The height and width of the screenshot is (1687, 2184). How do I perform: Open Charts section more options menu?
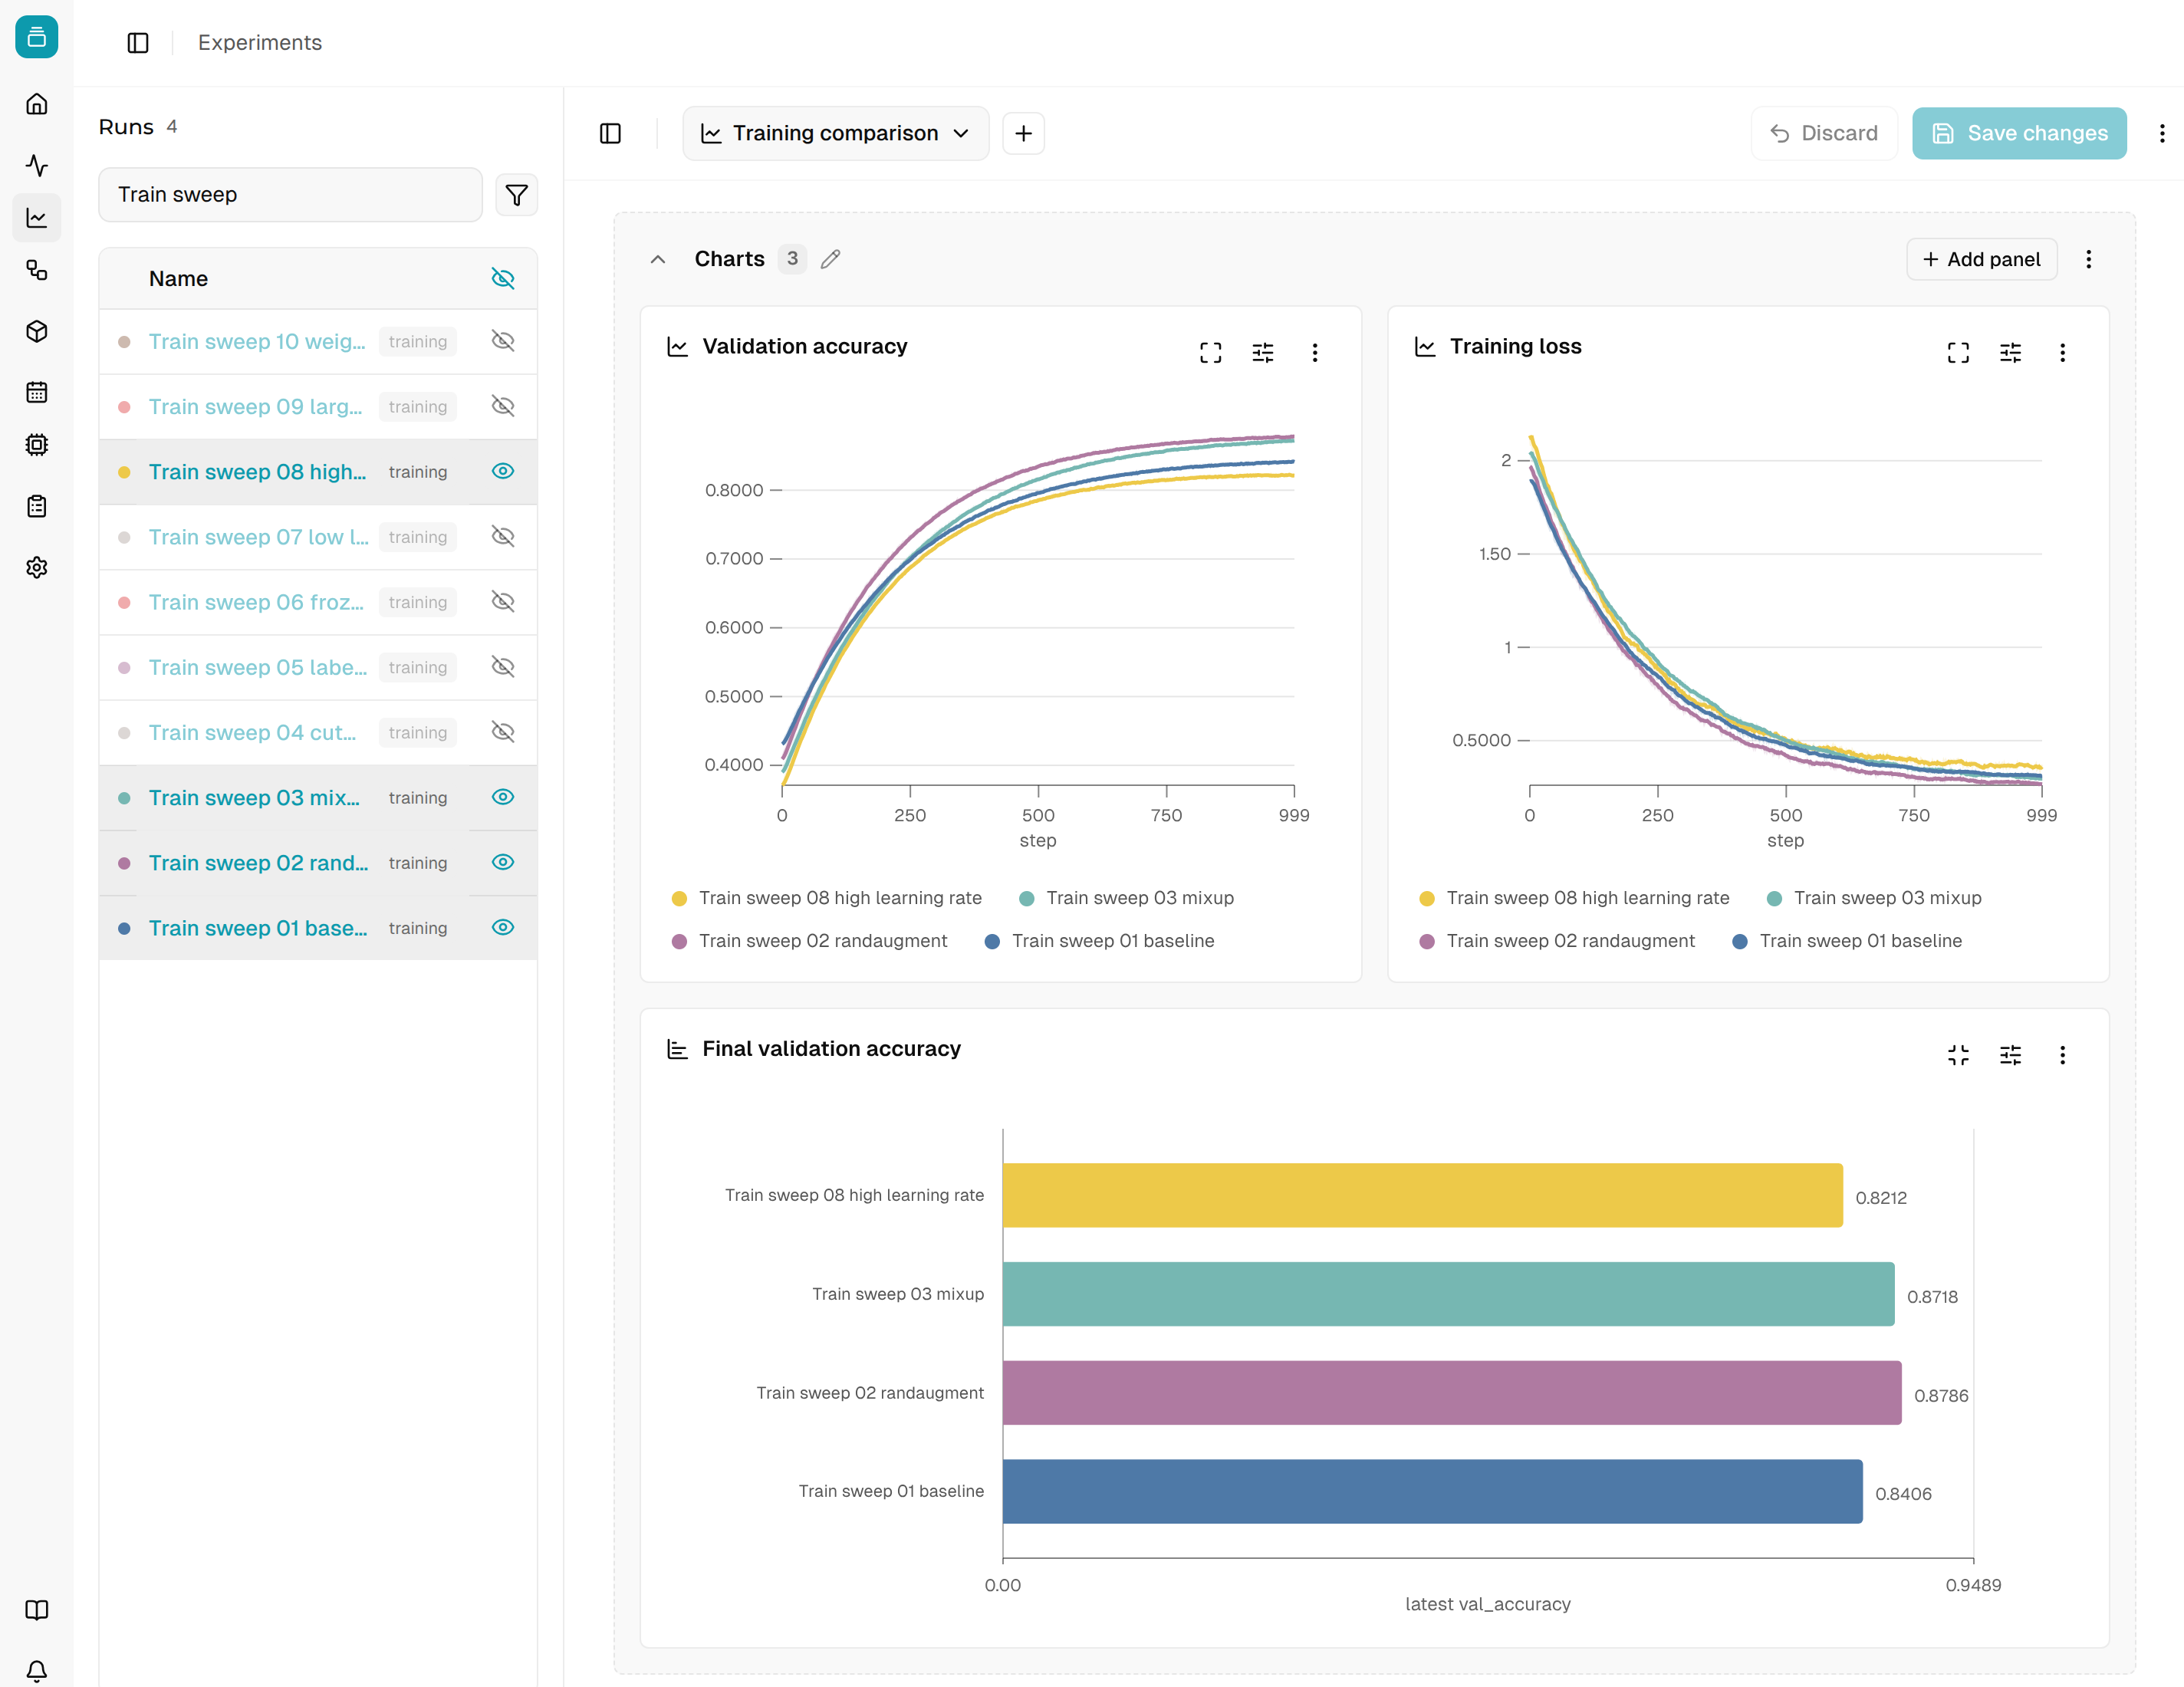coord(2088,259)
